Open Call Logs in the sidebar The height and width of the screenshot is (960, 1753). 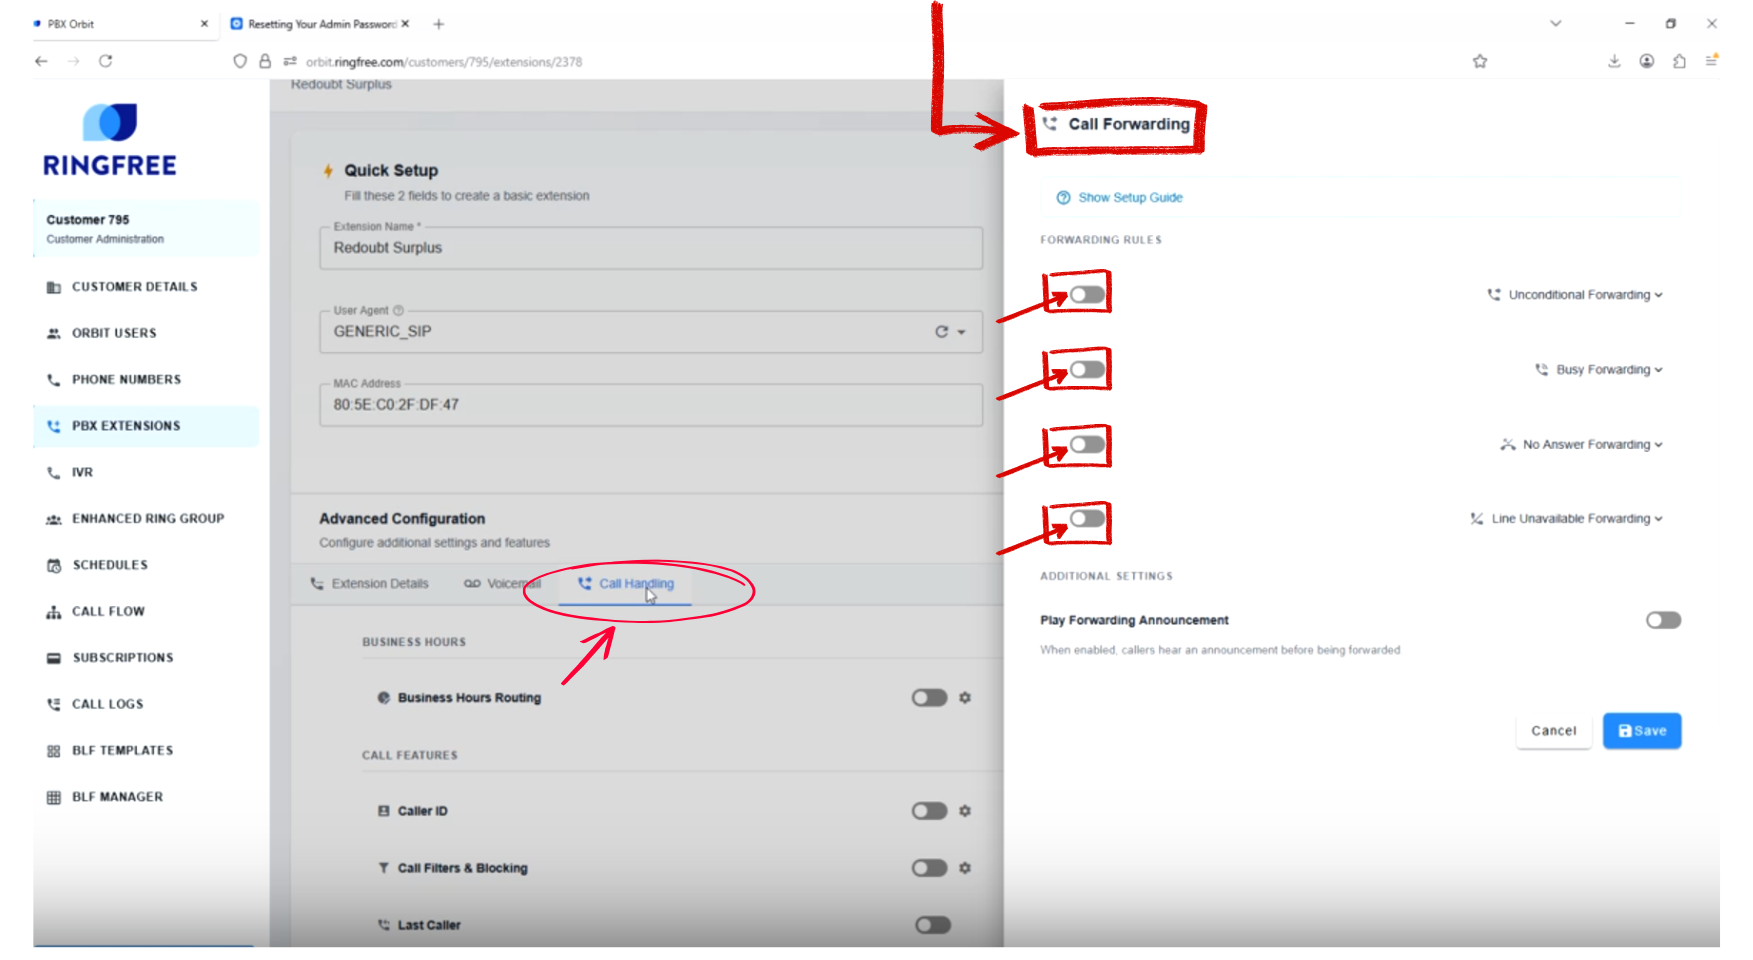(107, 704)
